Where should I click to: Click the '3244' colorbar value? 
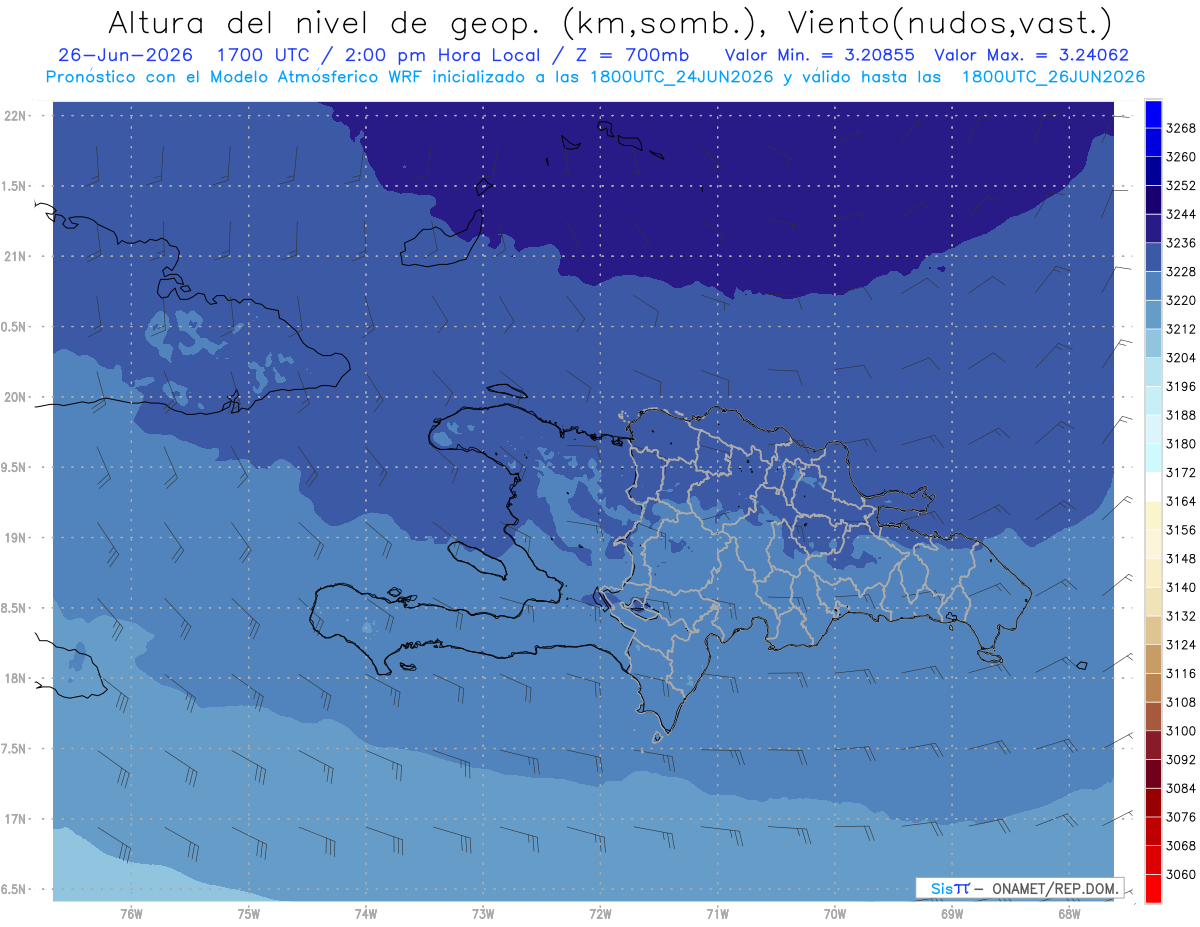click(x=1181, y=215)
